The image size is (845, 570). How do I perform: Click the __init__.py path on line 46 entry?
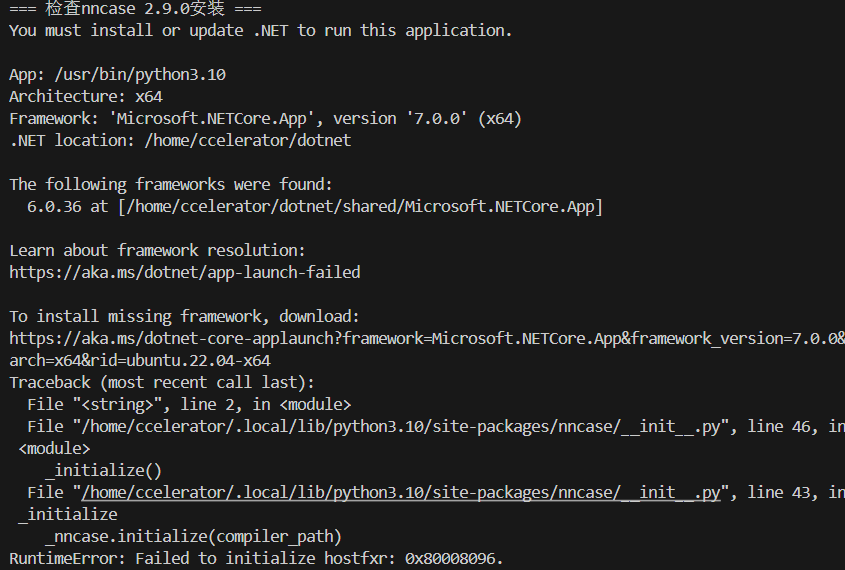pos(401,427)
